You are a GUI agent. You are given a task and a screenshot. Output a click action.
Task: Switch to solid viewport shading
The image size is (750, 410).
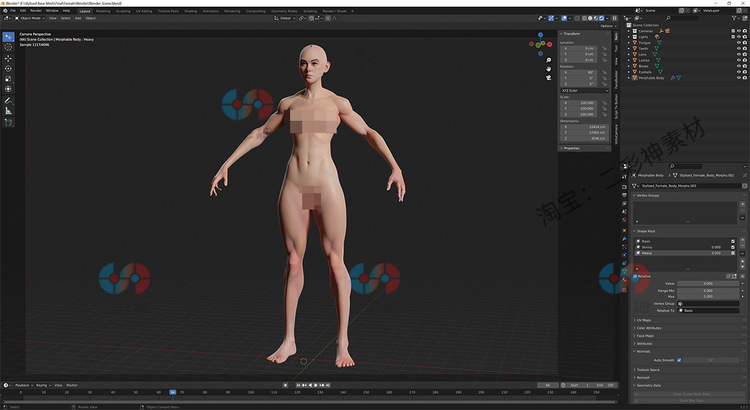click(590, 18)
